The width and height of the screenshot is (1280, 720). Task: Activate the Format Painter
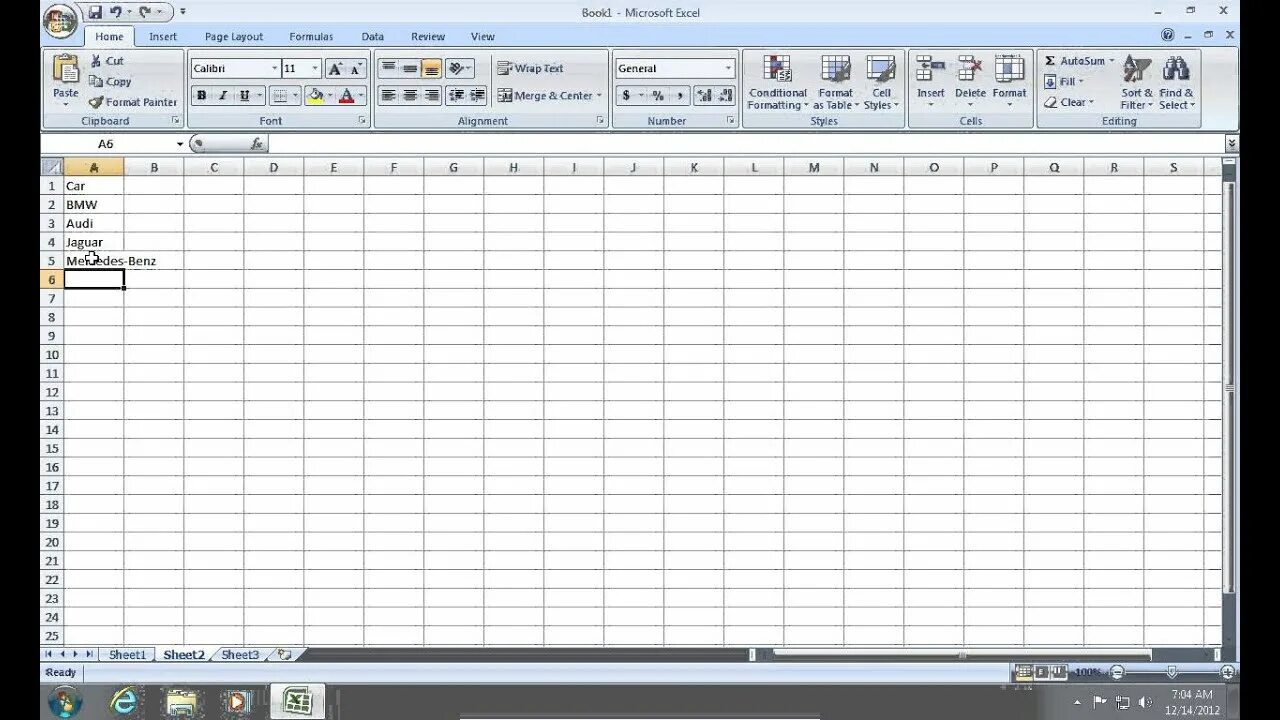pos(133,102)
